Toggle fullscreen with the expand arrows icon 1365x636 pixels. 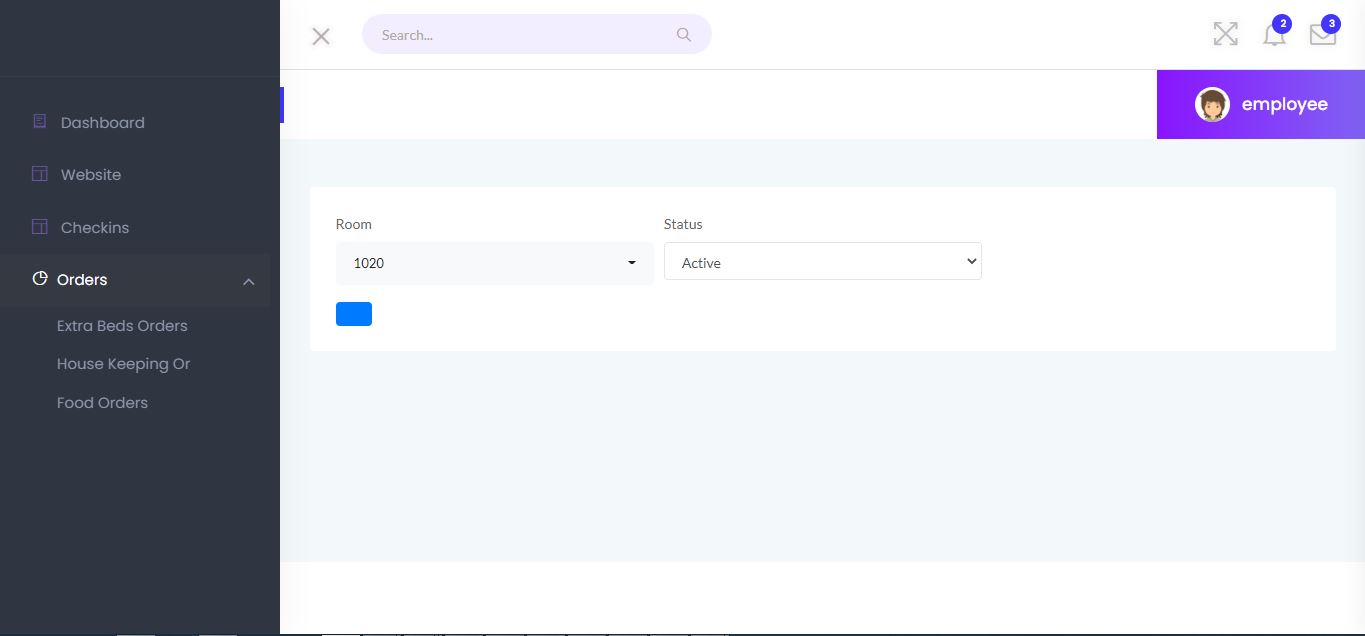[x=1226, y=34]
